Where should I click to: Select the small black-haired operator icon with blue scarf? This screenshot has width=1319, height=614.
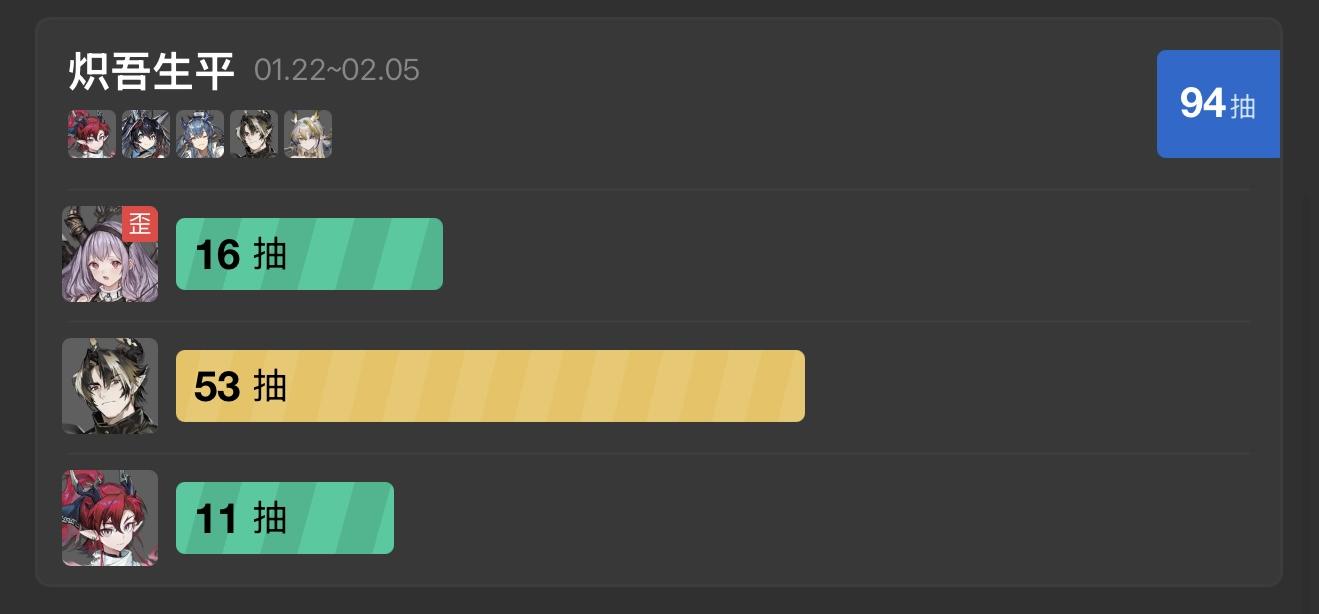pos(146,134)
